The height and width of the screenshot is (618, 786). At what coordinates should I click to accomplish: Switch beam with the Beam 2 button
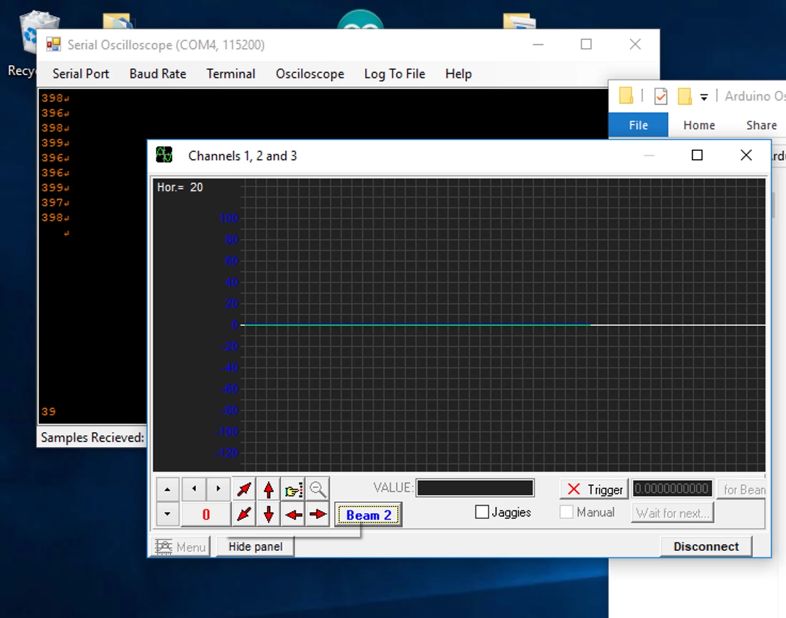[369, 515]
